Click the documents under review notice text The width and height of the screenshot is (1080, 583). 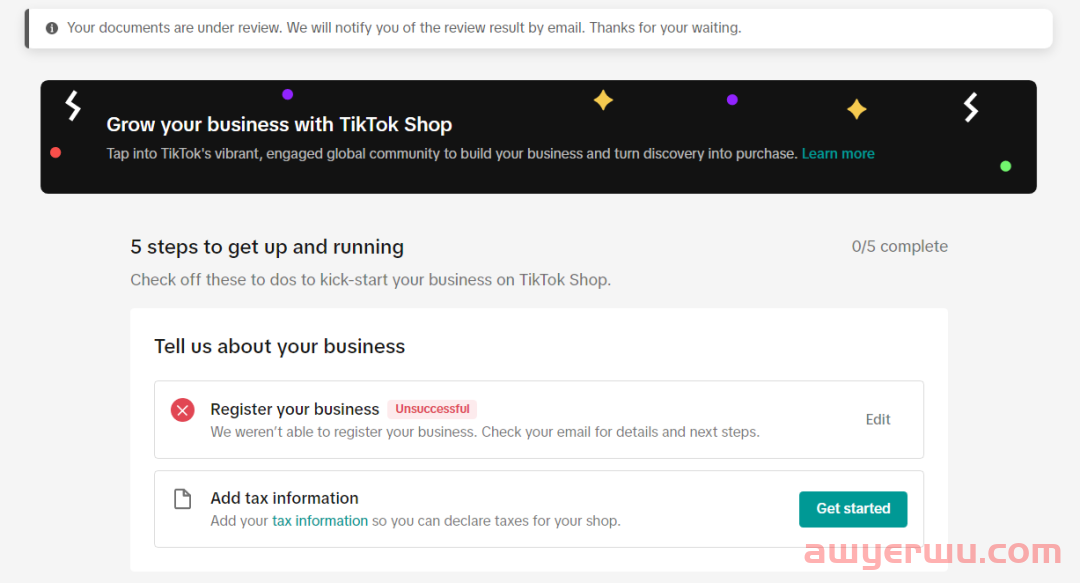point(404,28)
